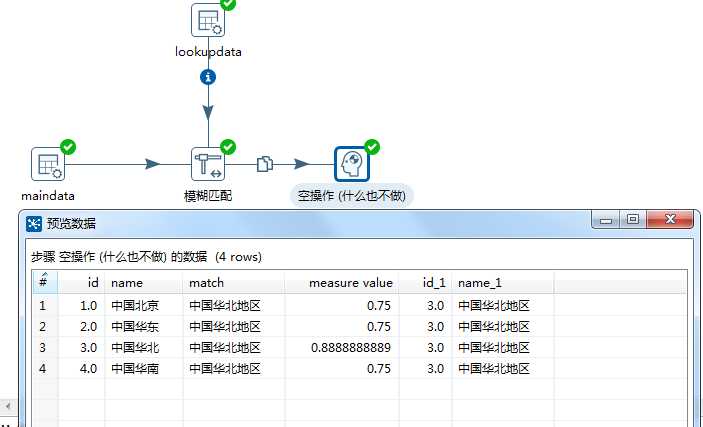The width and height of the screenshot is (703, 427).
Task: Click the 空操作 (什么也不做) label
Action: point(352,196)
